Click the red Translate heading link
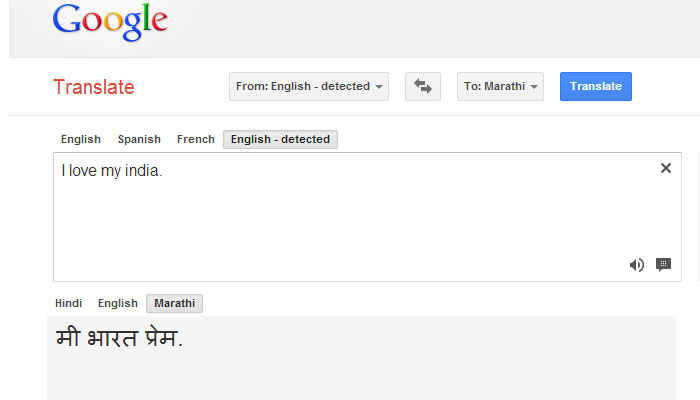 pyautogui.click(x=93, y=87)
